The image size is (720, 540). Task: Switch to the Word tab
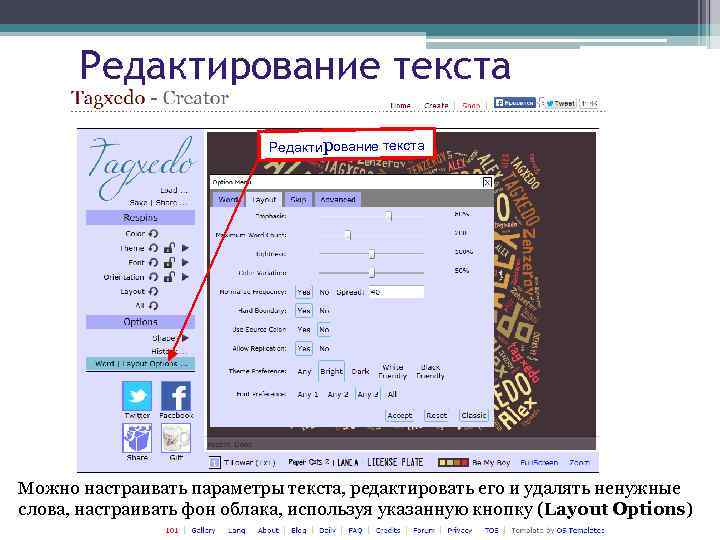(x=228, y=199)
